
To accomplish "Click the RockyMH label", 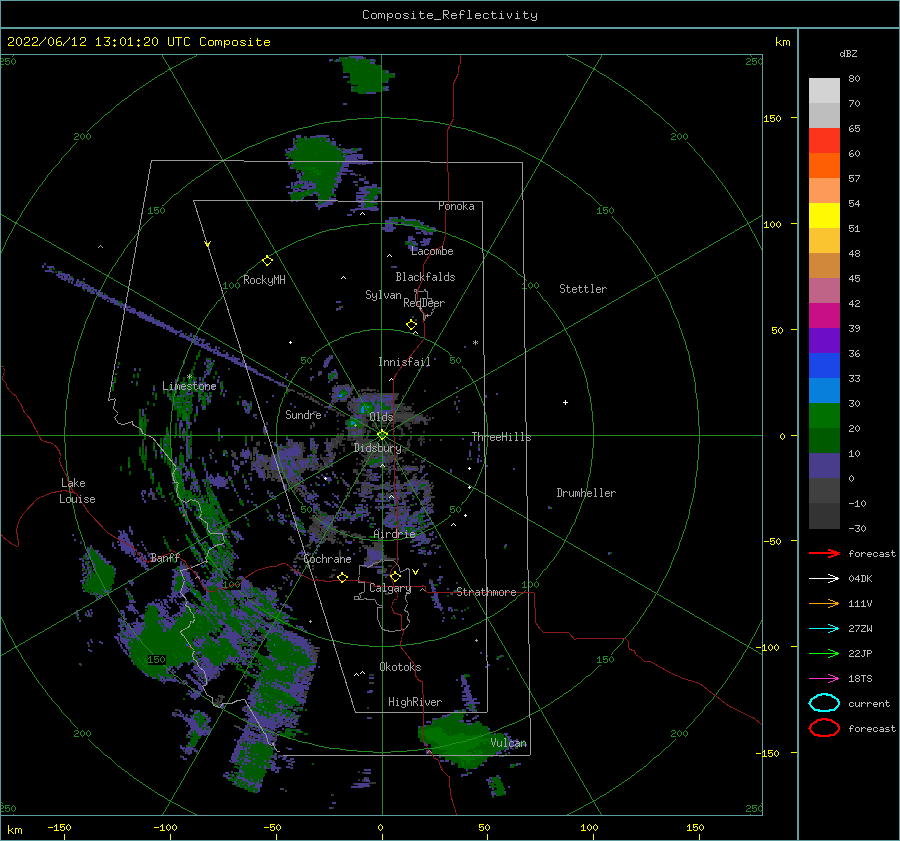I will (264, 280).
